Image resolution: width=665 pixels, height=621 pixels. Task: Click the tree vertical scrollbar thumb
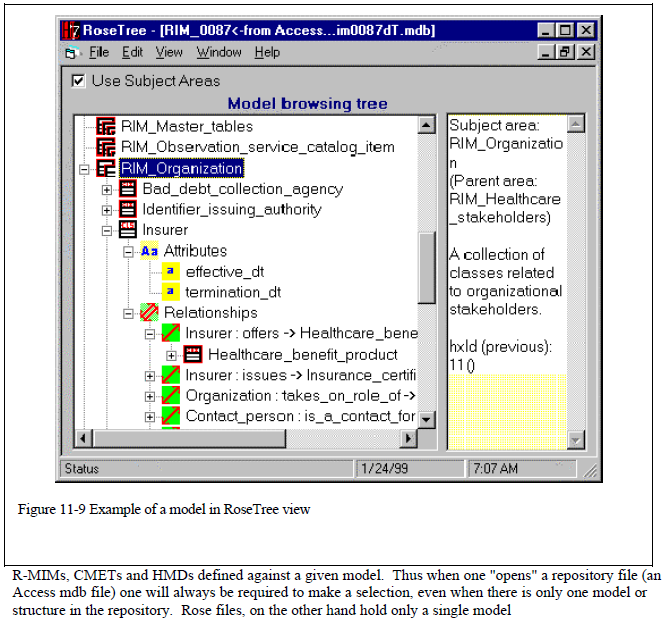(x=426, y=267)
